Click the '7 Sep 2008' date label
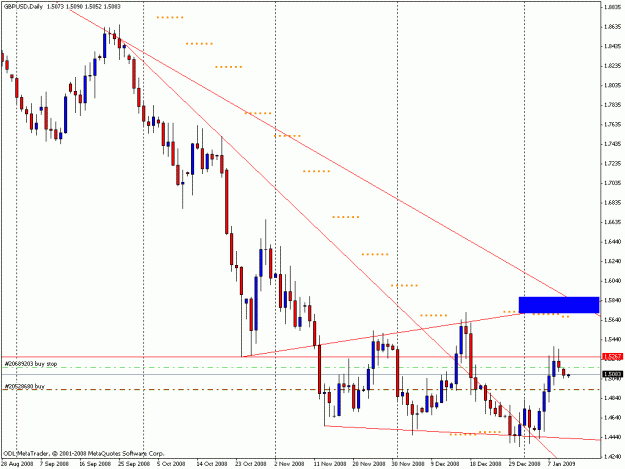Image resolution: width=625 pixels, height=469 pixels. coord(54,464)
